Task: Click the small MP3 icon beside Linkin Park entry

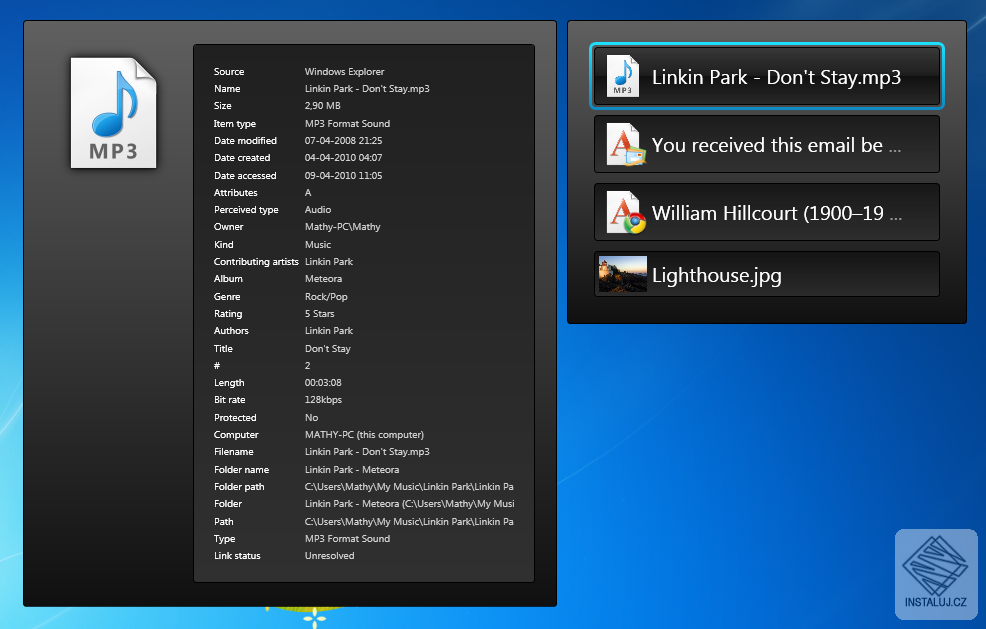Action: [623, 77]
